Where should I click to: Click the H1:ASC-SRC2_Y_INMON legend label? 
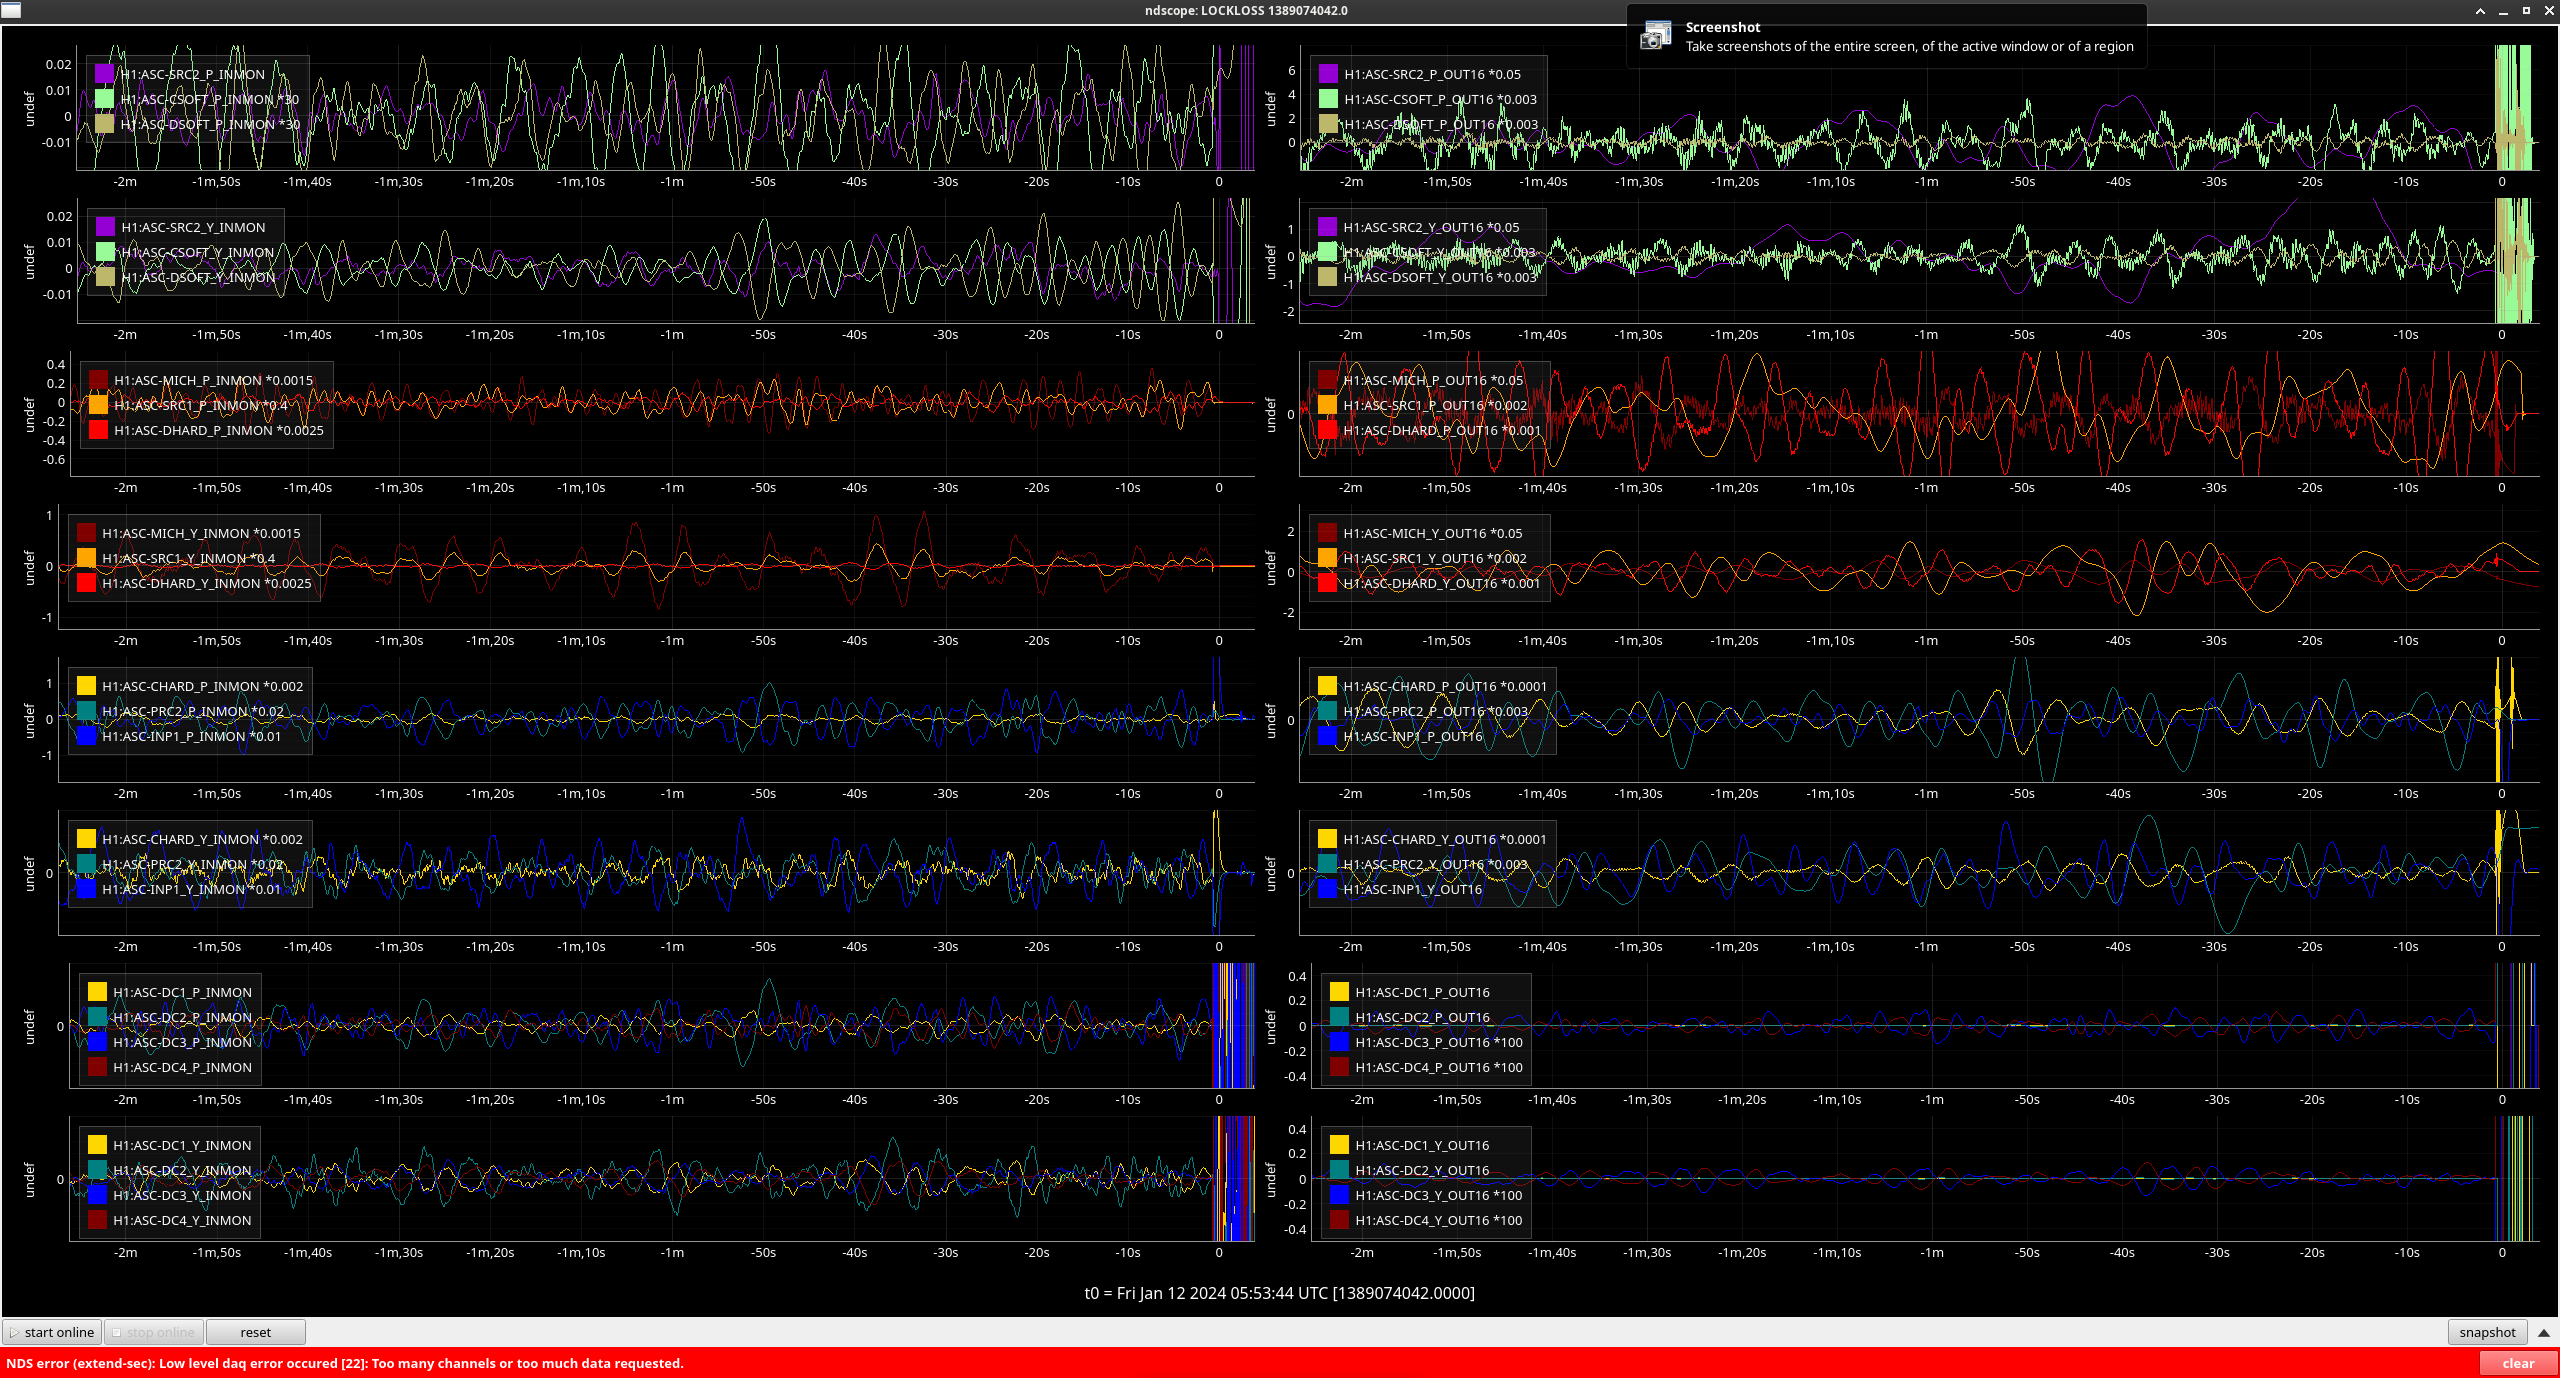tap(193, 228)
